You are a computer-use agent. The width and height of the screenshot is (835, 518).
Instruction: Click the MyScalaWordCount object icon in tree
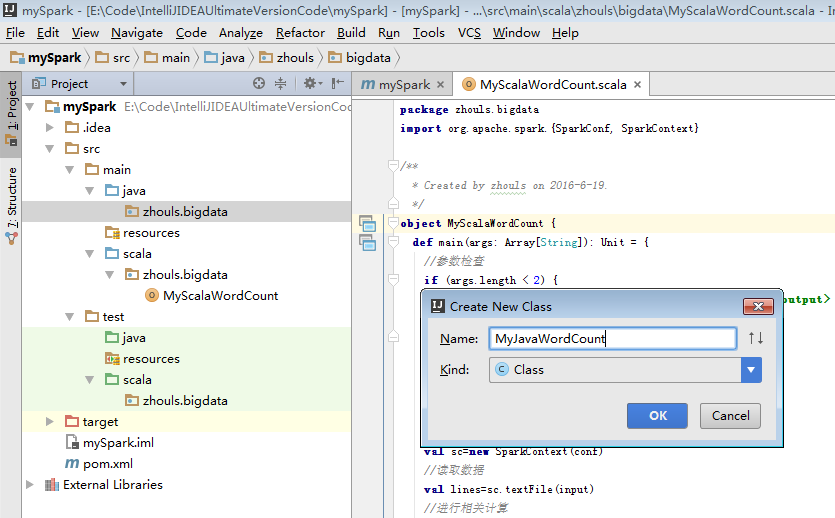click(152, 295)
